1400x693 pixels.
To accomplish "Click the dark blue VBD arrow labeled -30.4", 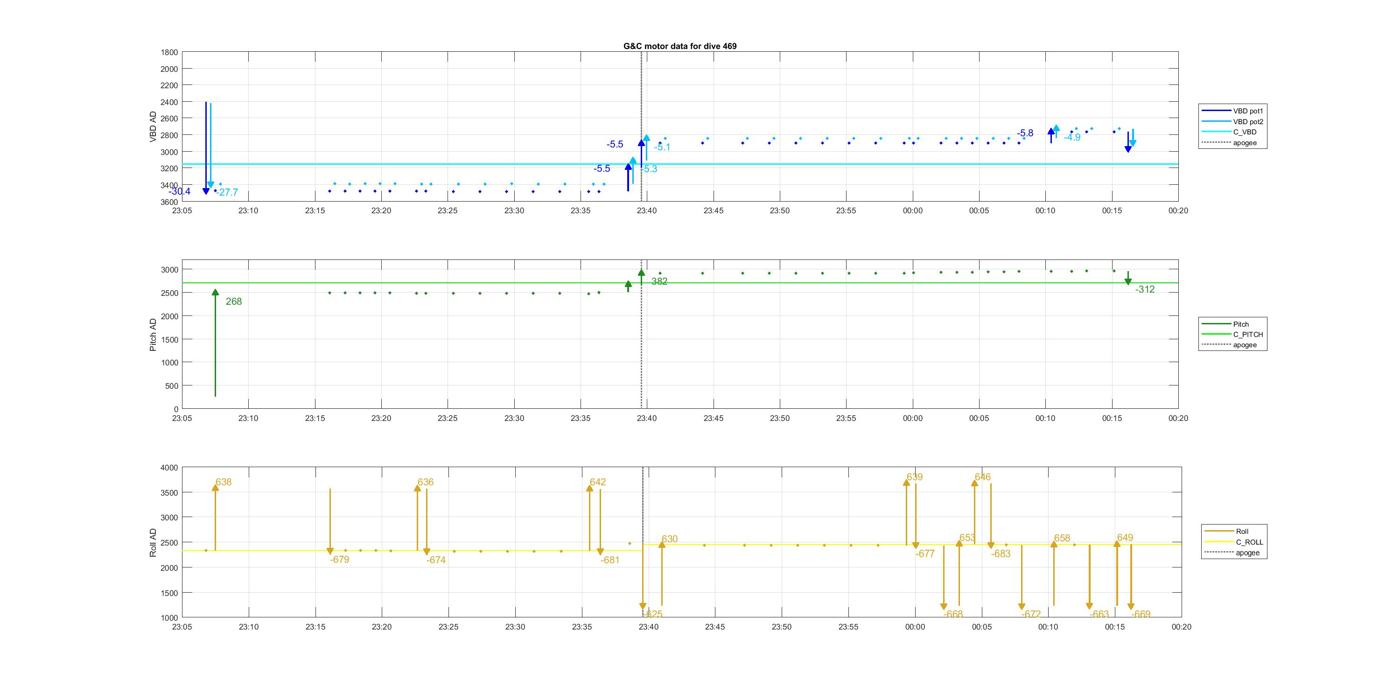I will [x=206, y=148].
